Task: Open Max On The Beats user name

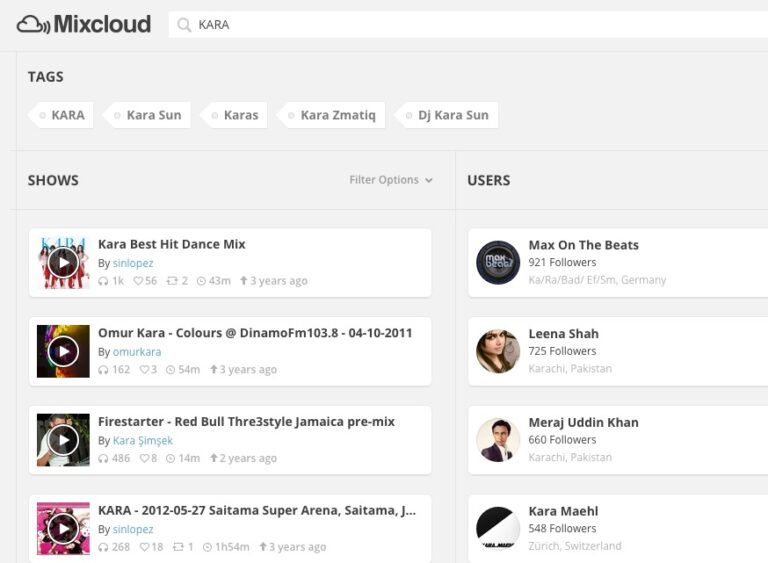Action: tap(583, 245)
